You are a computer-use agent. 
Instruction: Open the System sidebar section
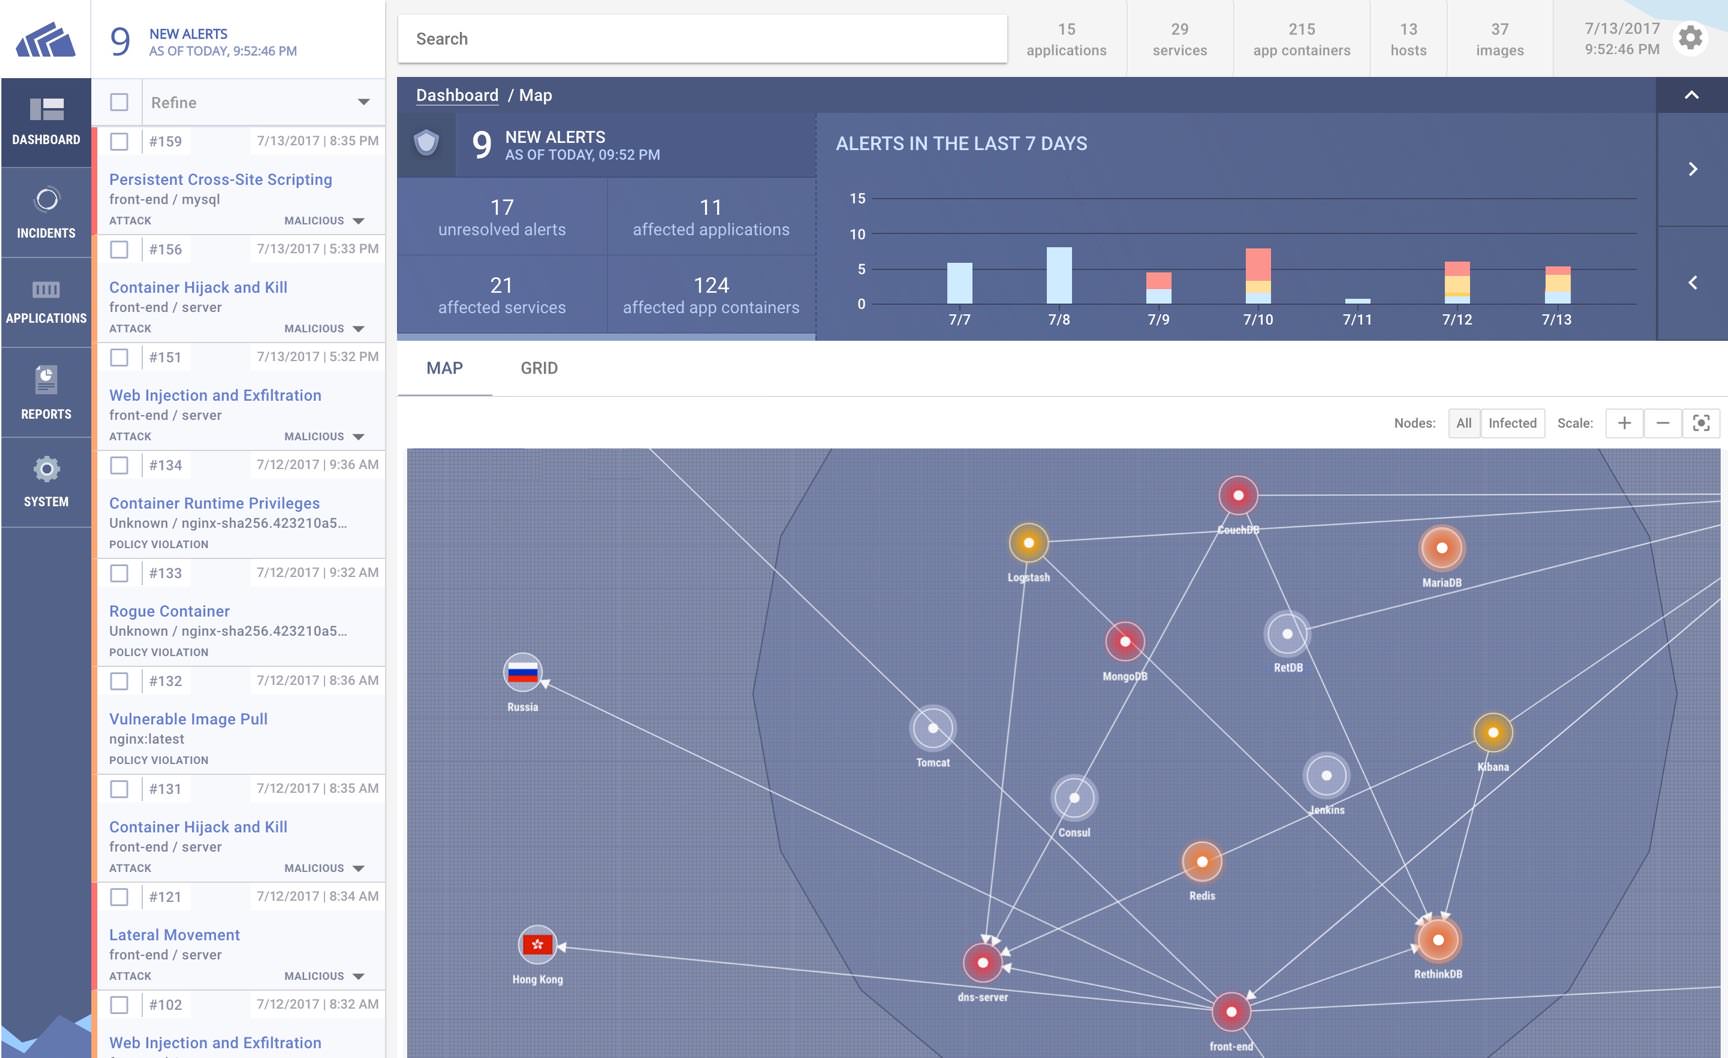click(x=46, y=482)
